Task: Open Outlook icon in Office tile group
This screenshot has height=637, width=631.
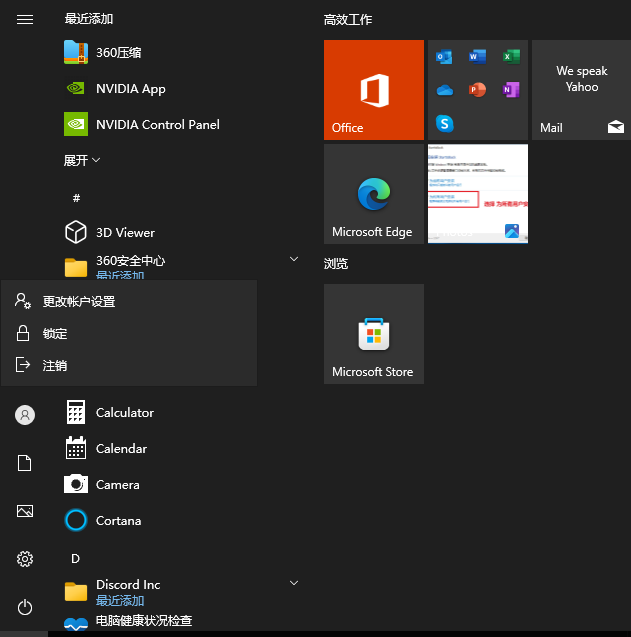Action: coord(444,56)
